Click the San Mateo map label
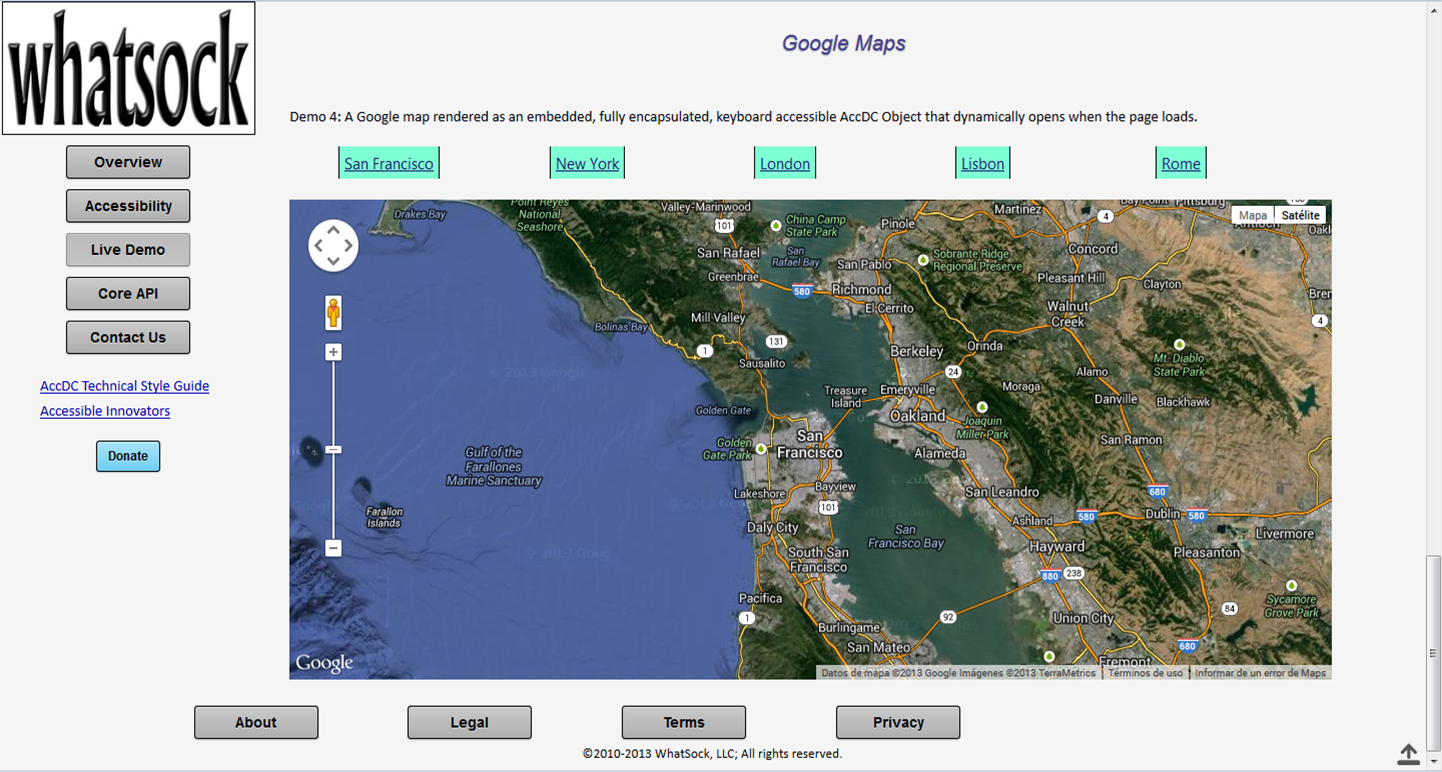The image size is (1442, 772). click(879, 647)
